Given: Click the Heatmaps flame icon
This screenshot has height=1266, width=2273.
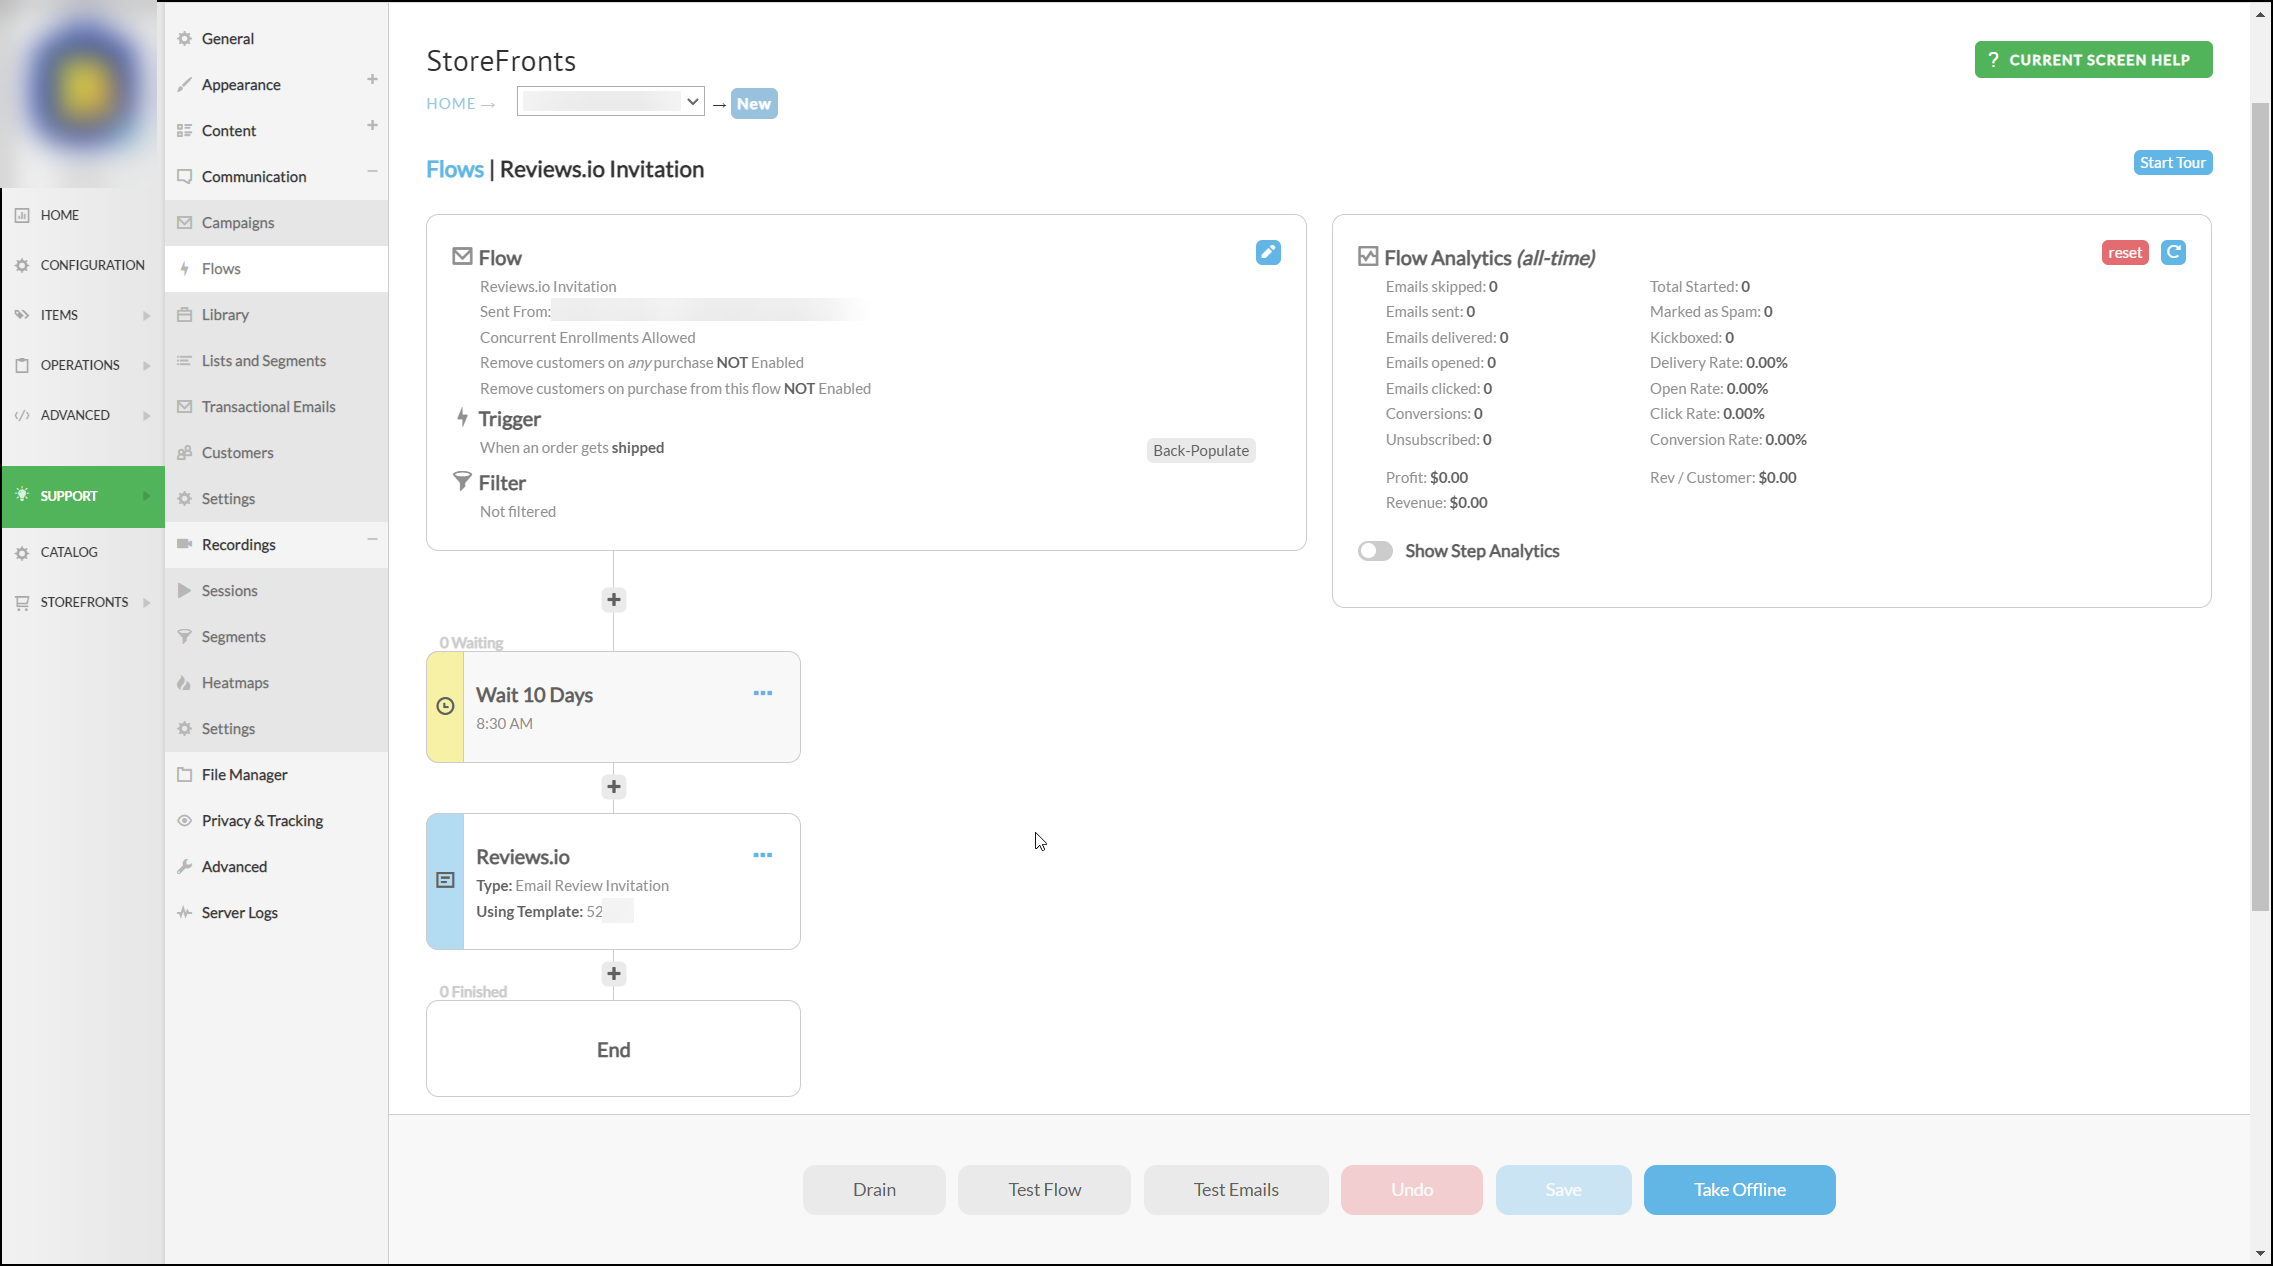Looking at the screenshot, I should [185, 683].
